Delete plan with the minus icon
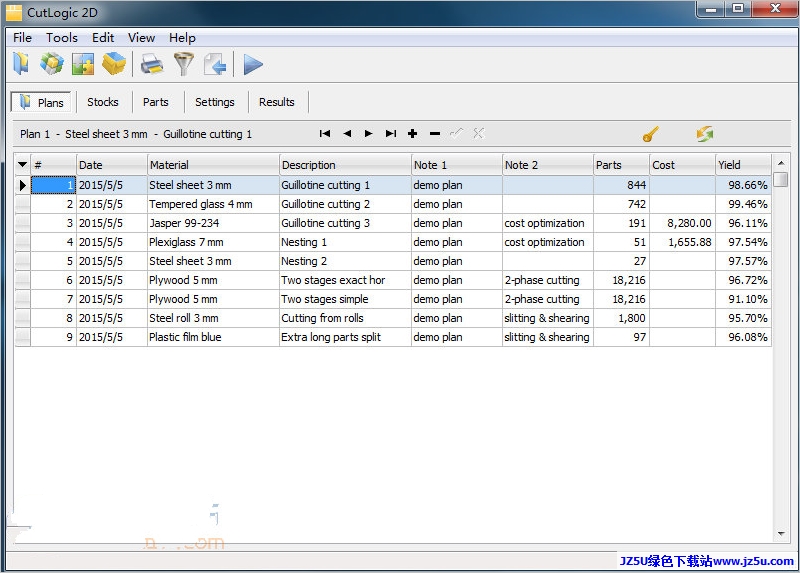This screenshot has width=800, height=573. tap(435, 134)
